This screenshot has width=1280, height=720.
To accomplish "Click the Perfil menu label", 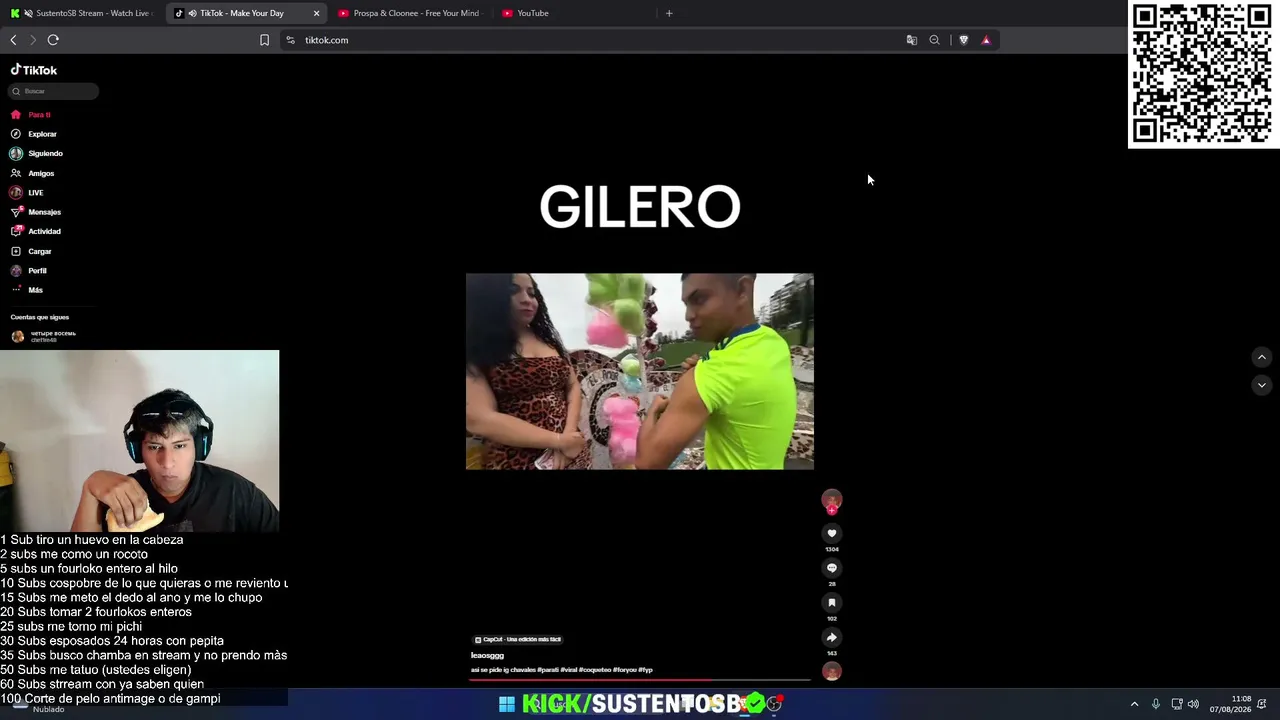I will [x=37, y=271].
